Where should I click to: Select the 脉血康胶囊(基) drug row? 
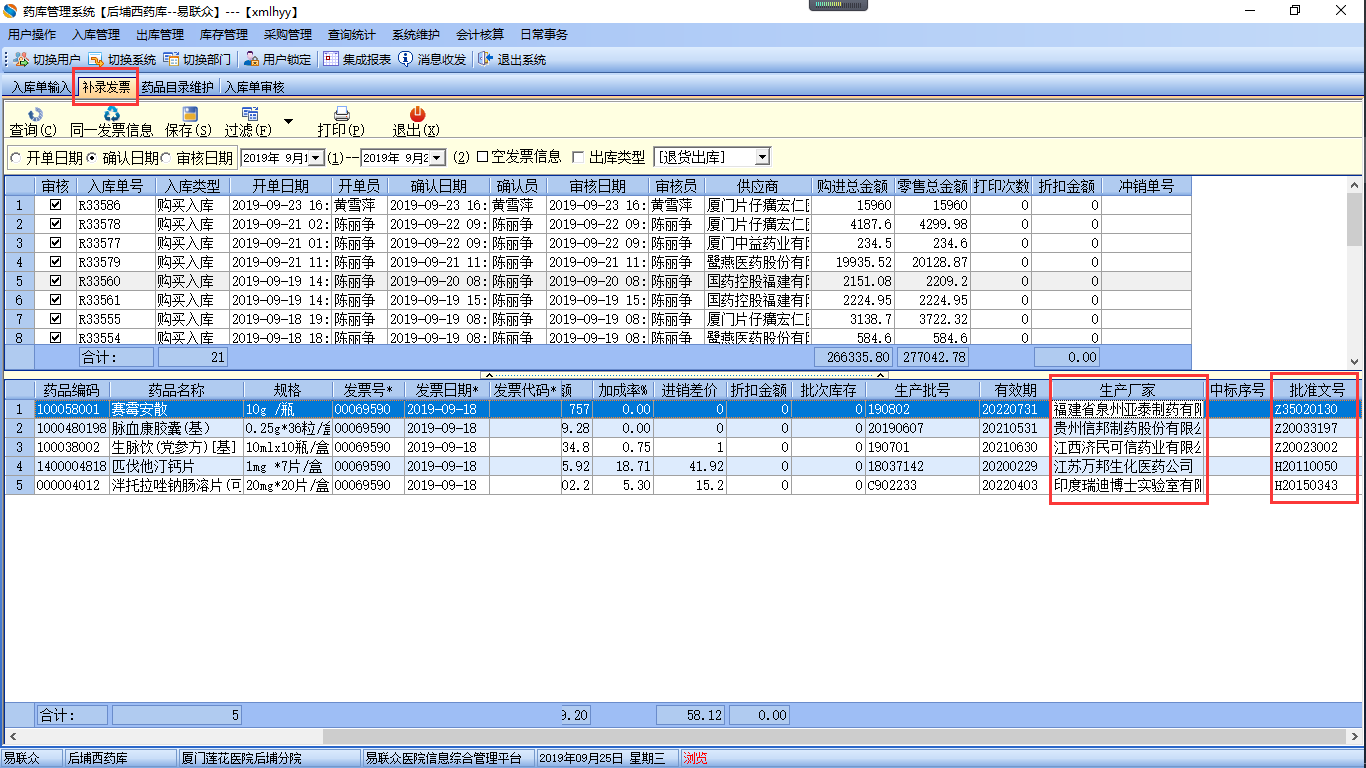point(682,428)
